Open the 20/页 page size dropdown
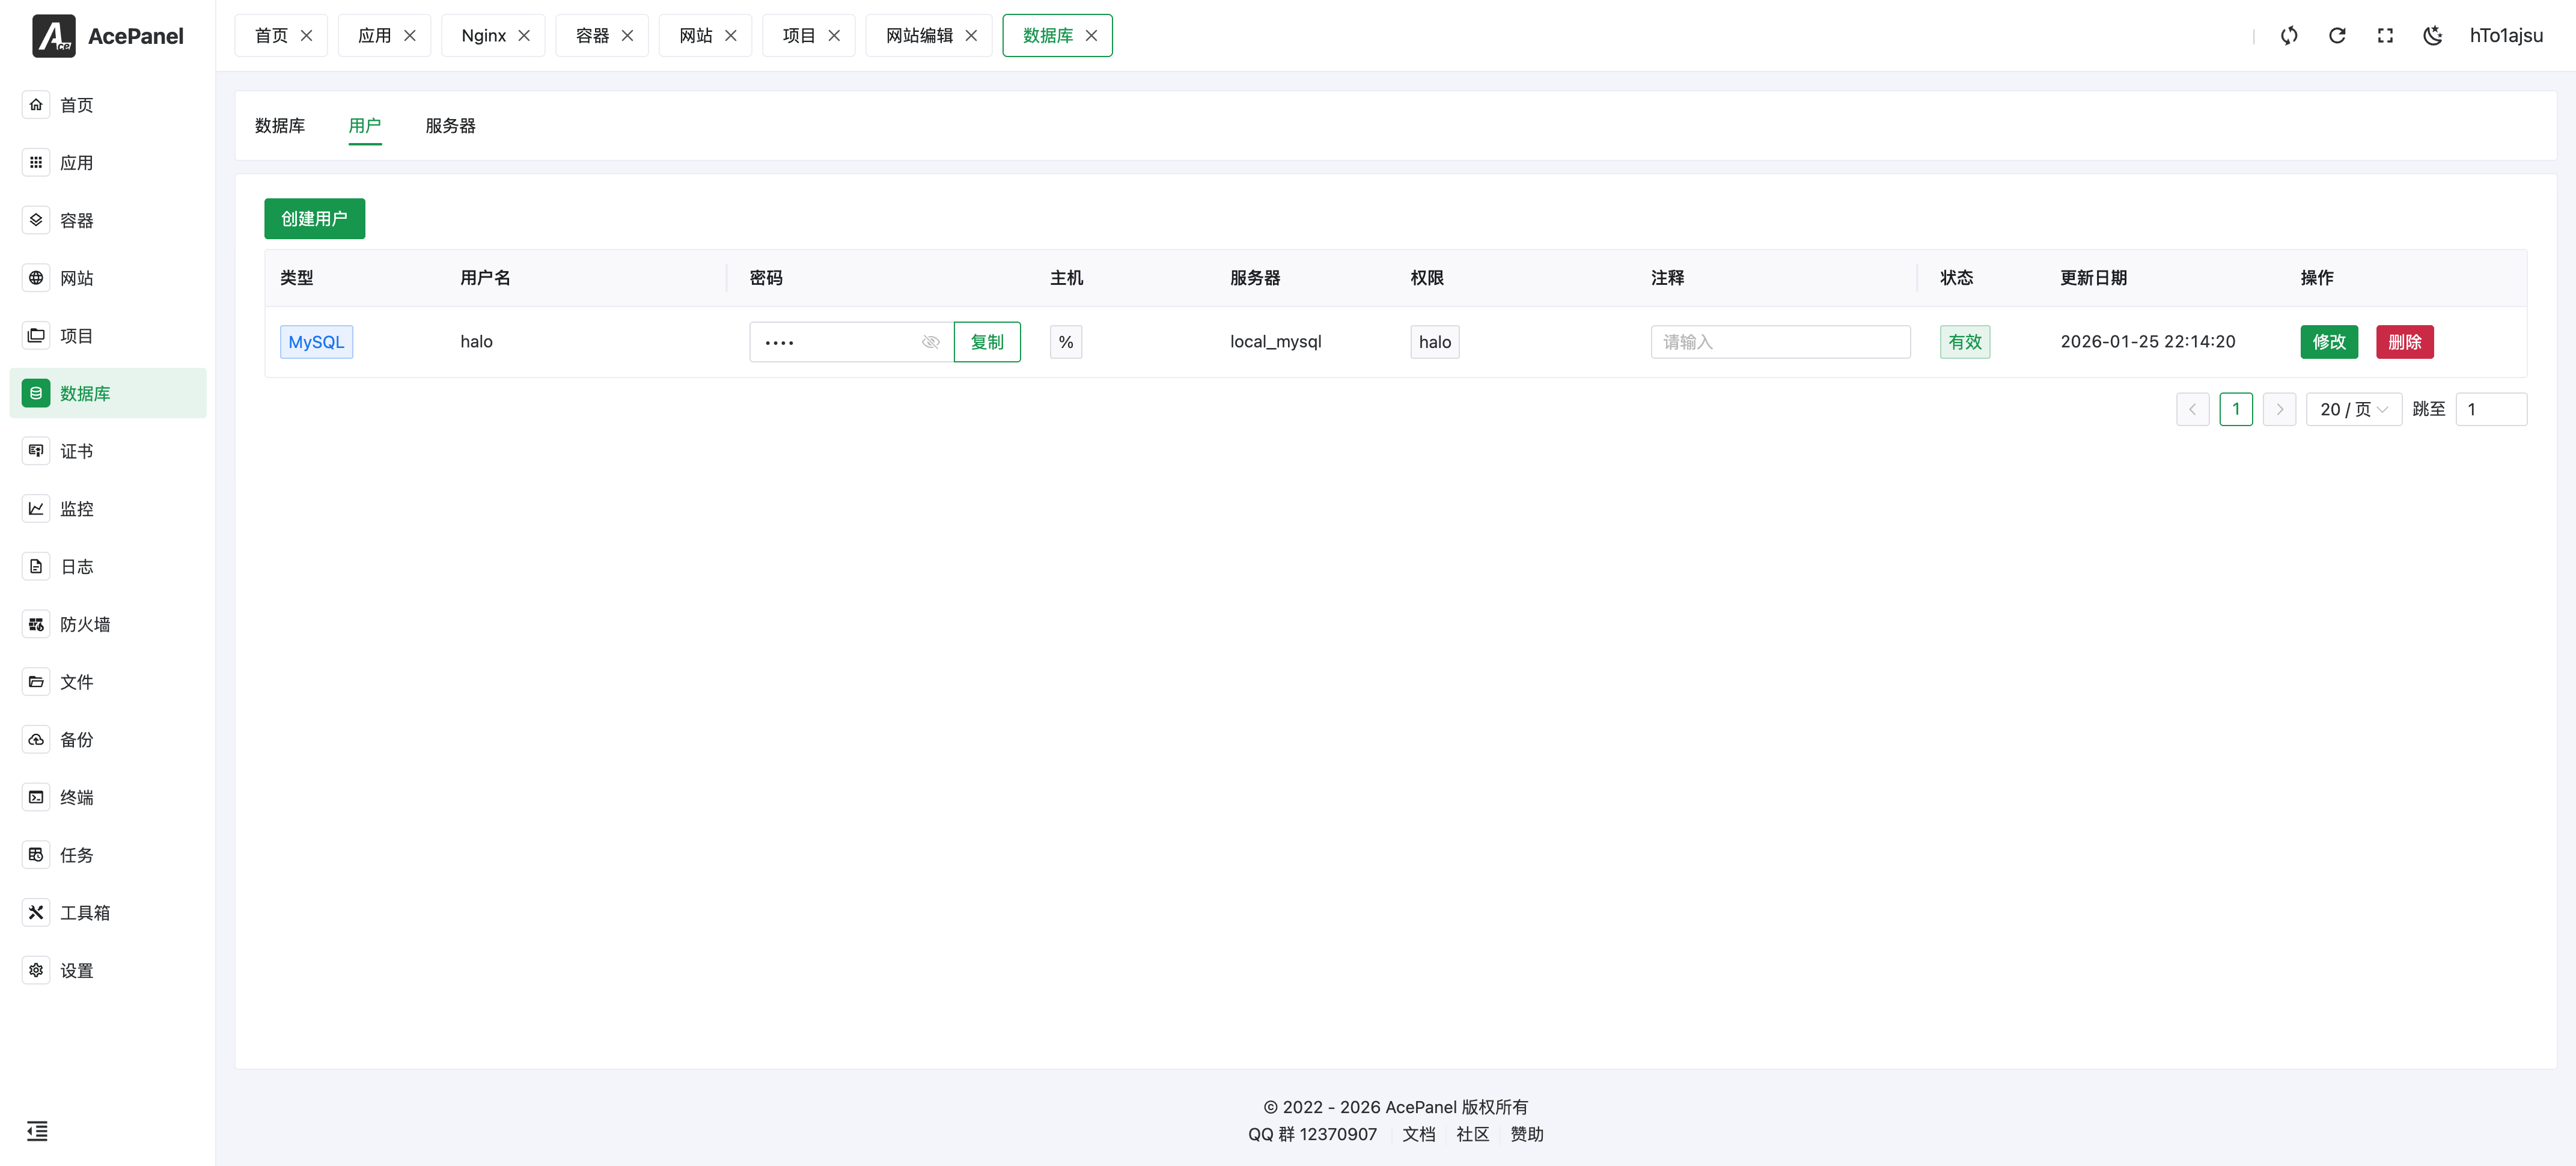2576x1166 pixels. coord(2353,409)
